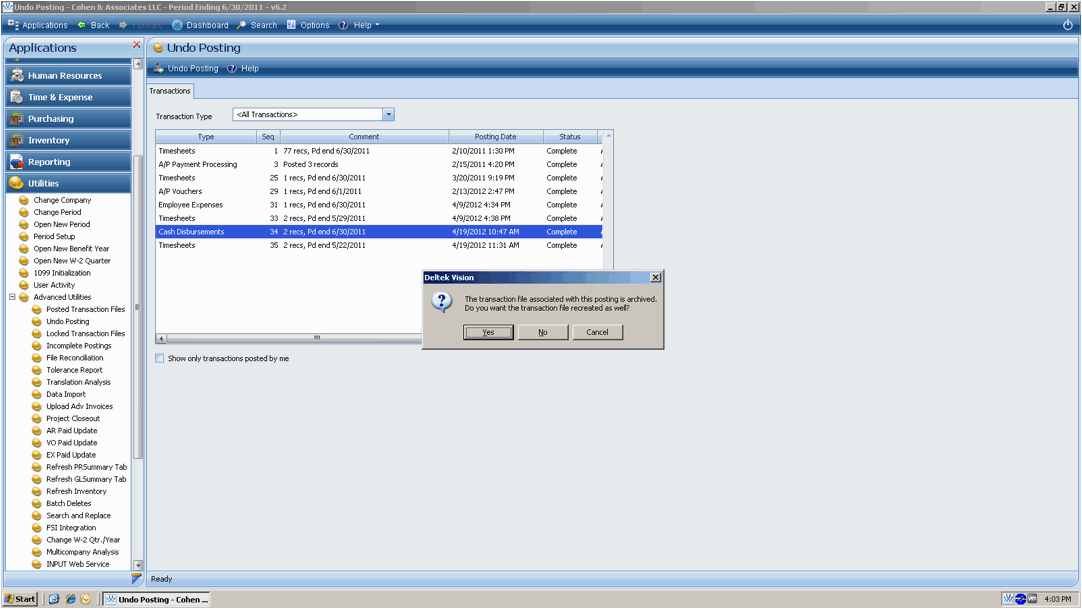
Task: Select the Employee Expenses transaction row
Action: pos(191,205)
